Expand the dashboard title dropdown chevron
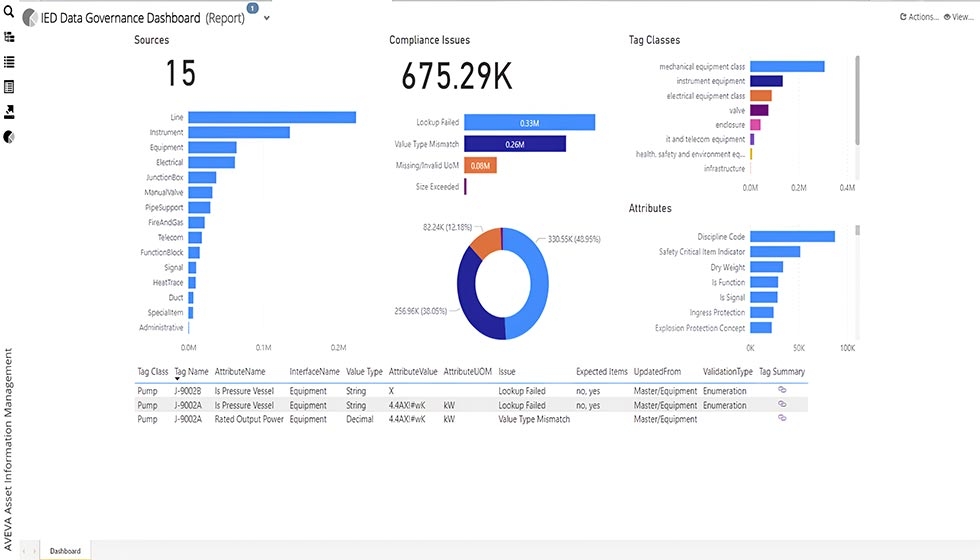The height and width of the screenshot is (560, 980). click(266, 19)
